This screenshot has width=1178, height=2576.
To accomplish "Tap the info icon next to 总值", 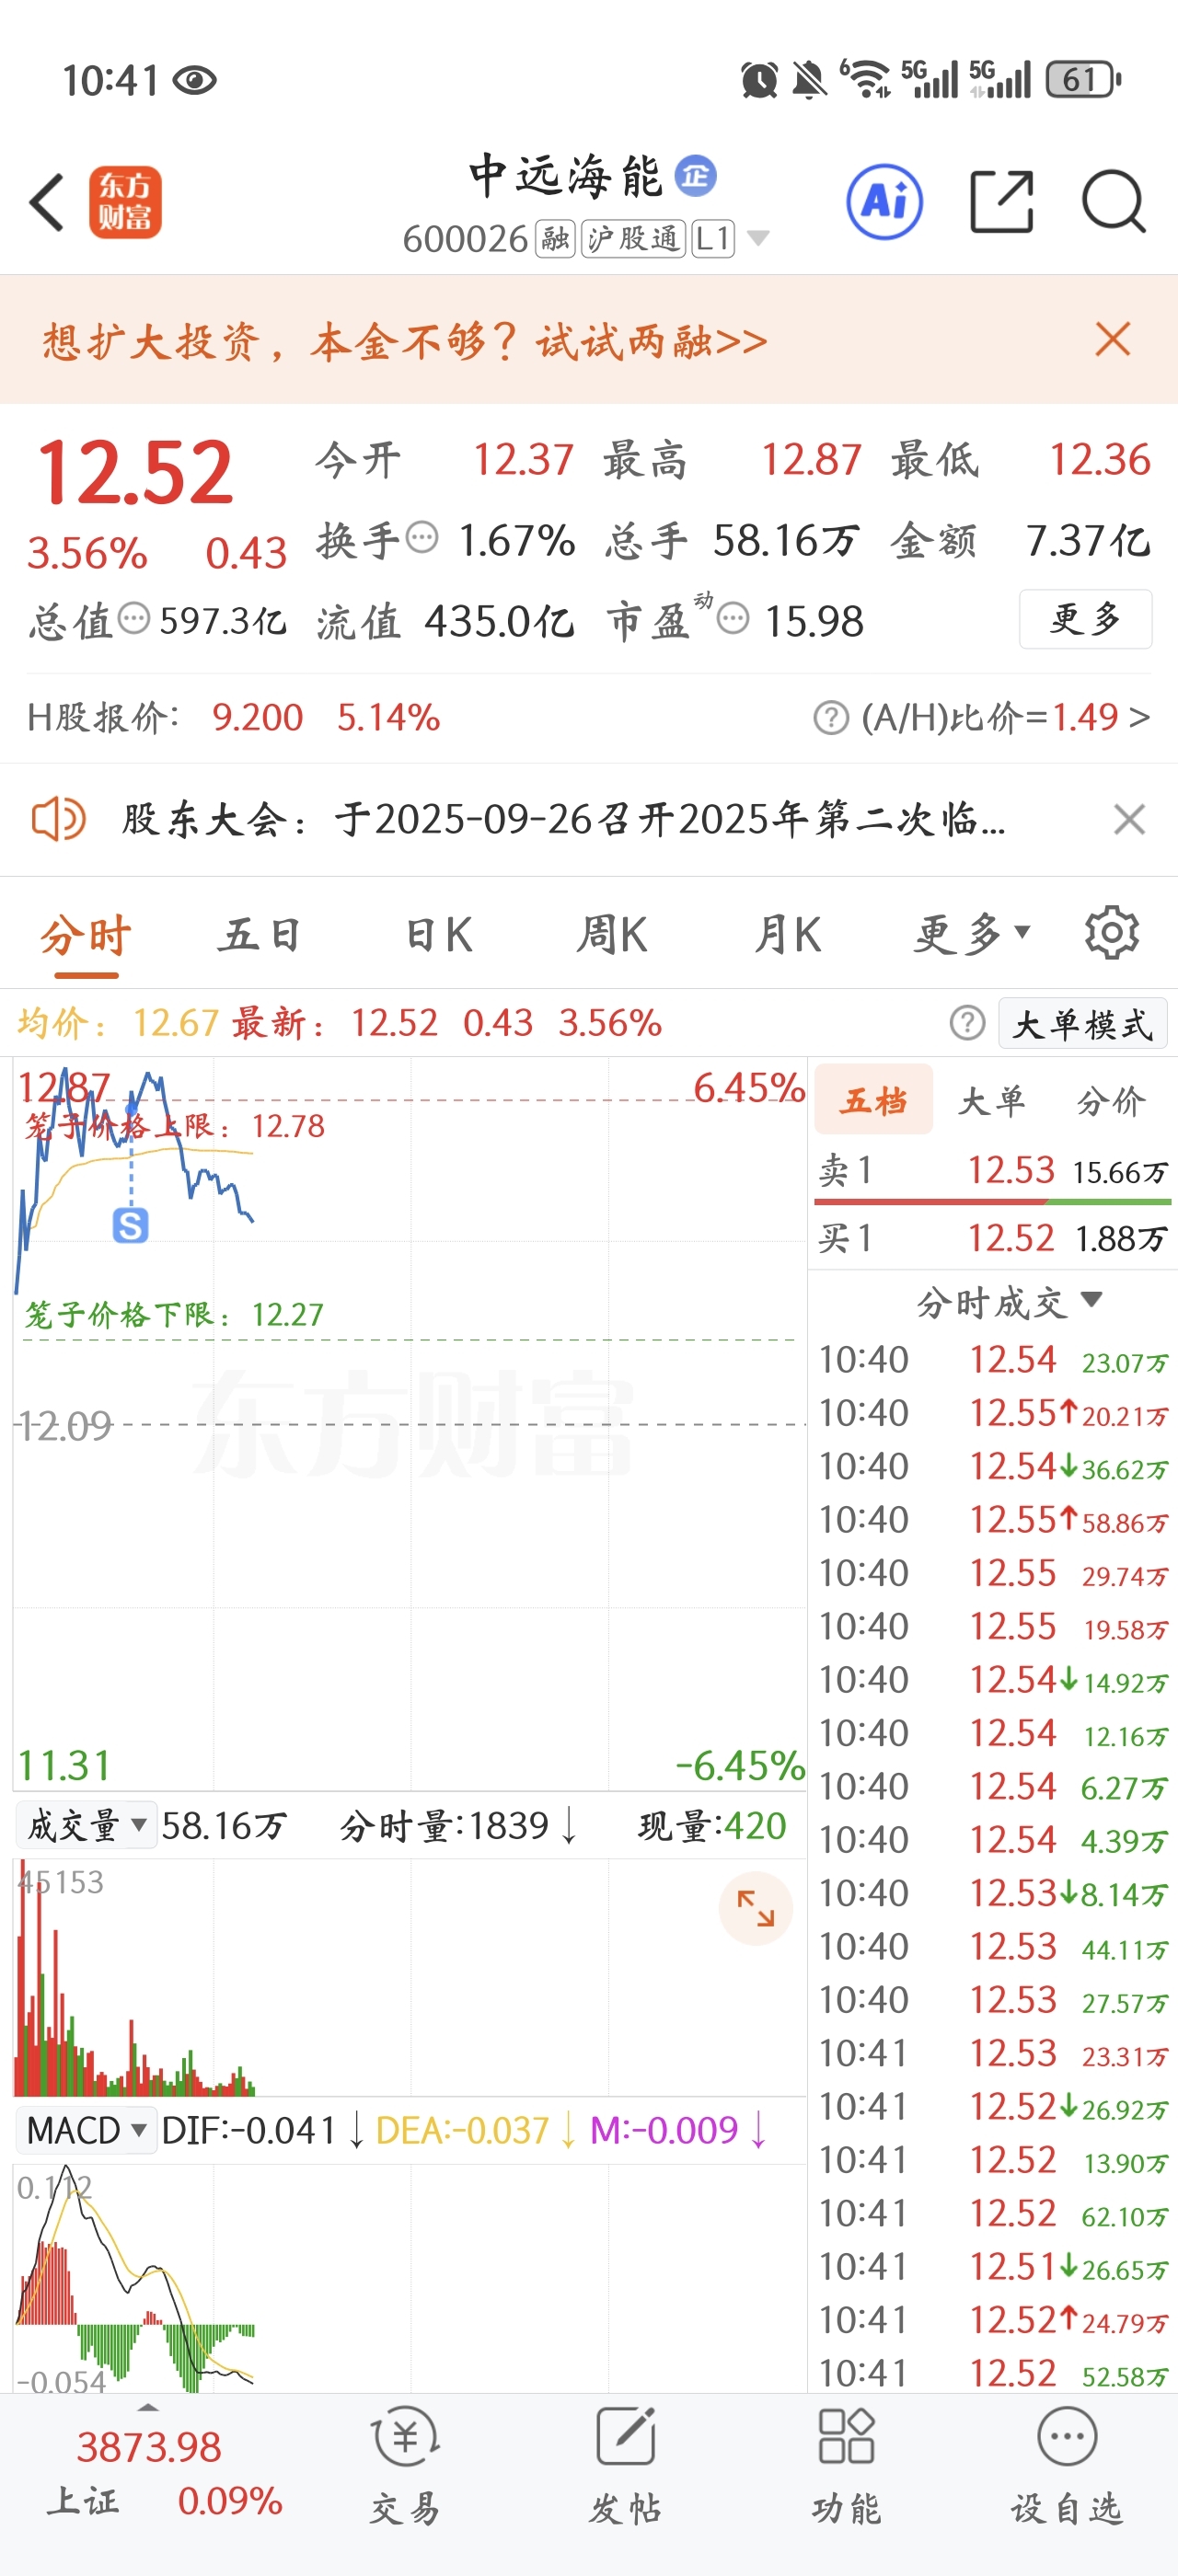I will click(133, 618).
